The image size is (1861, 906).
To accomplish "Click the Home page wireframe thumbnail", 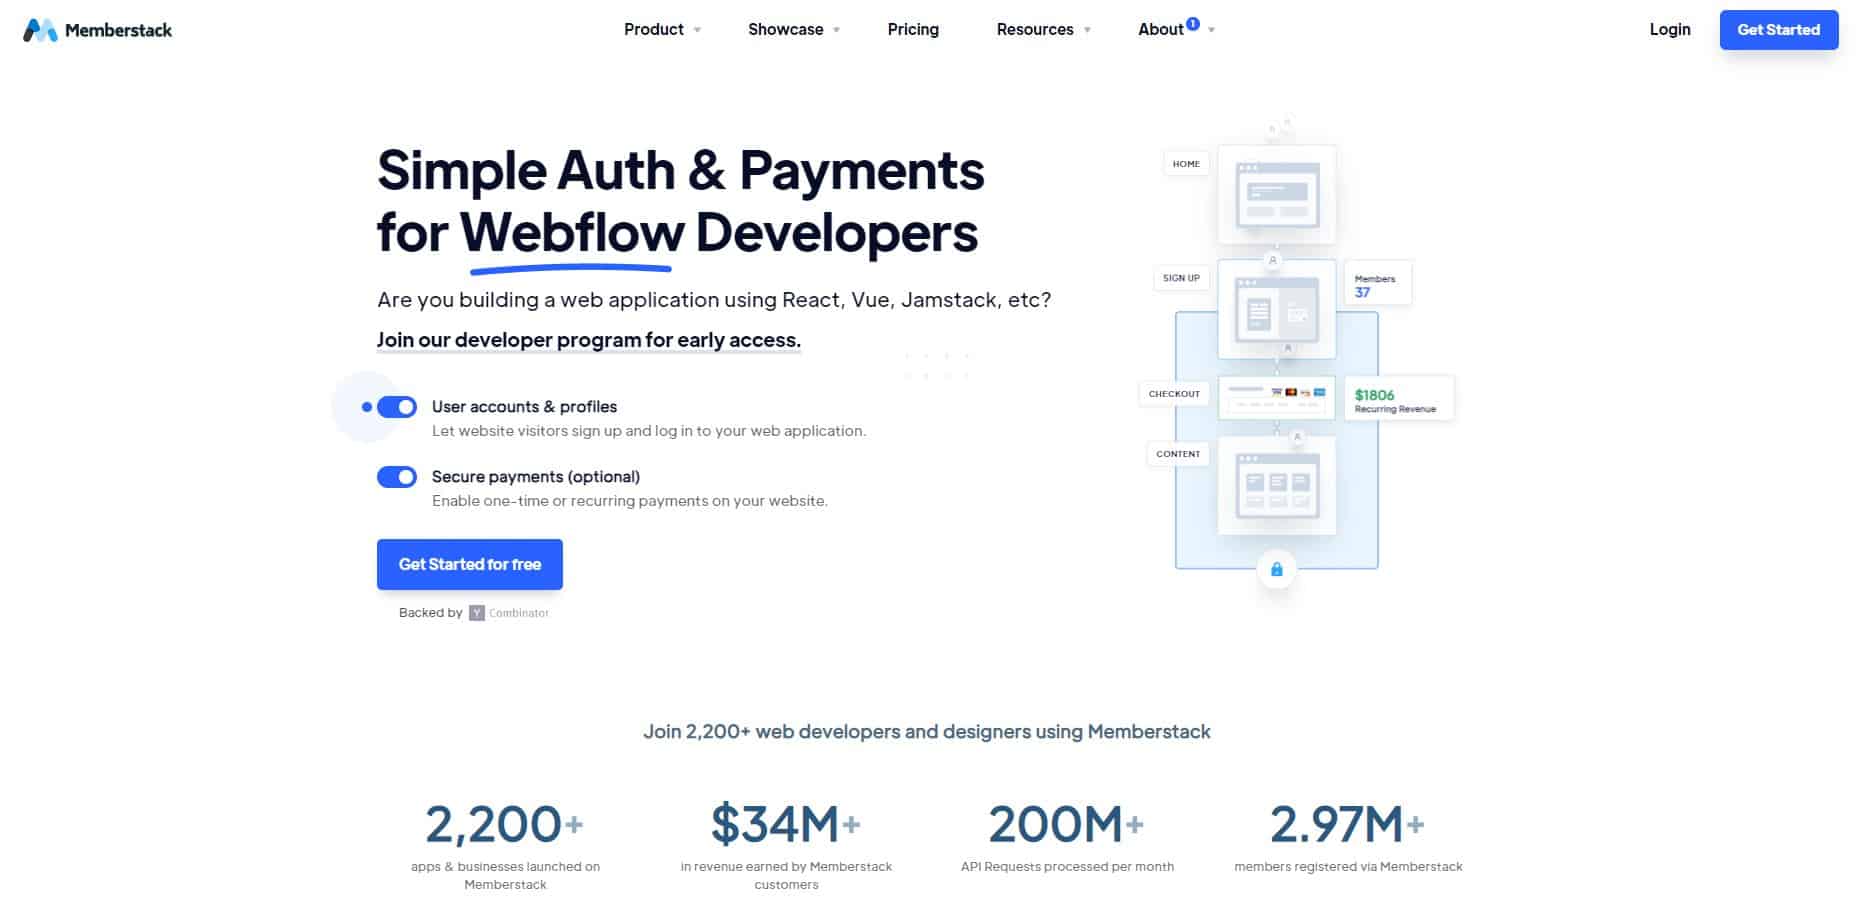I will (x=1277, y=195).
